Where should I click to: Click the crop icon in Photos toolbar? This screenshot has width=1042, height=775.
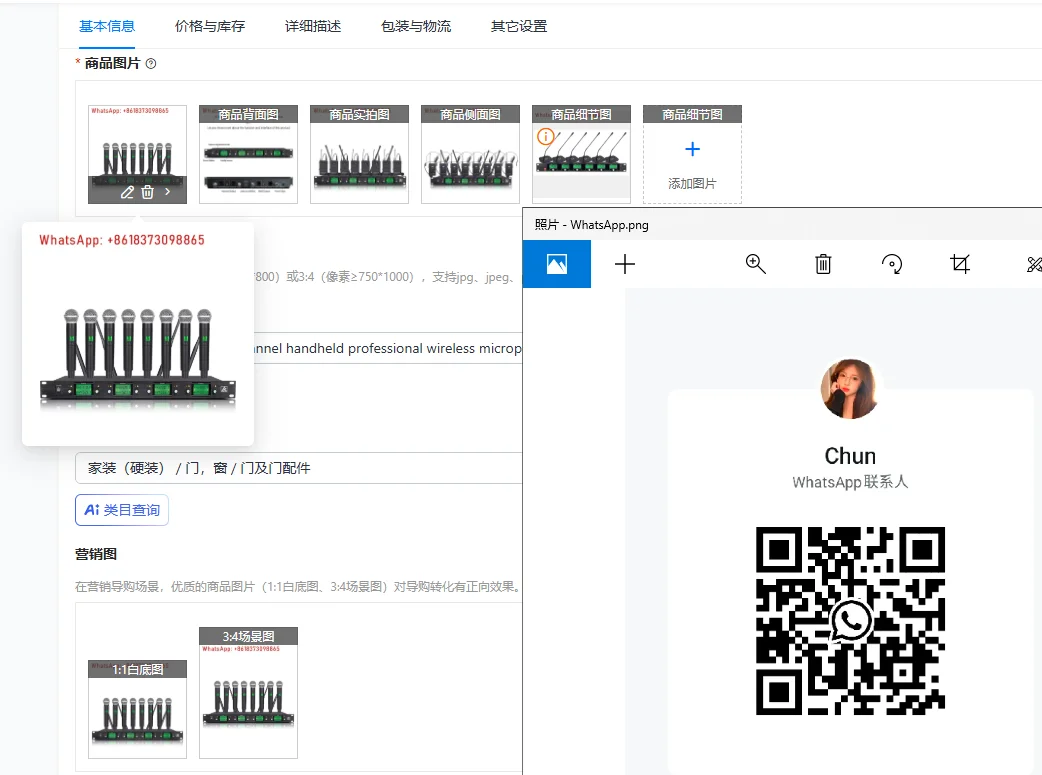pos(960,264)
